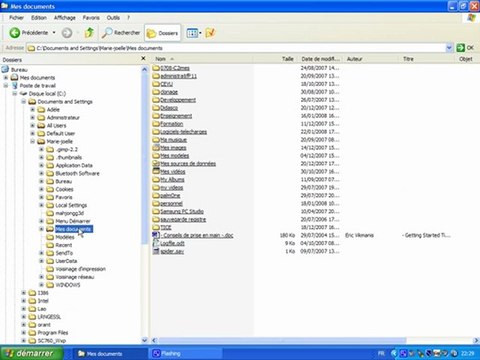Click the OK go button
This screenshot has height=360, width=480.
465,48
